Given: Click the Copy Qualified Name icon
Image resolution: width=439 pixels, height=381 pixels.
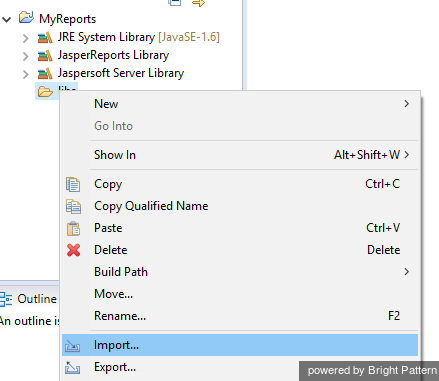Looking at the screenshot, I should tap(73, 206).
